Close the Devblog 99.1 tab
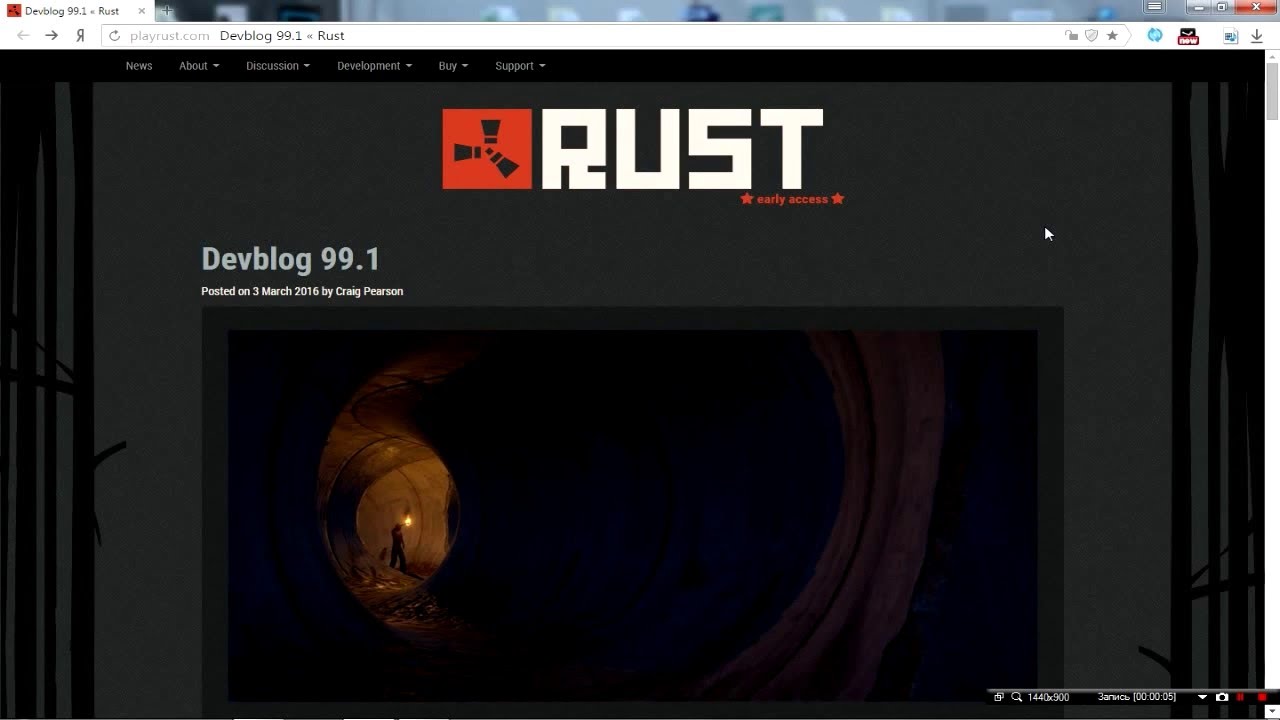 (x=142, y=10)
